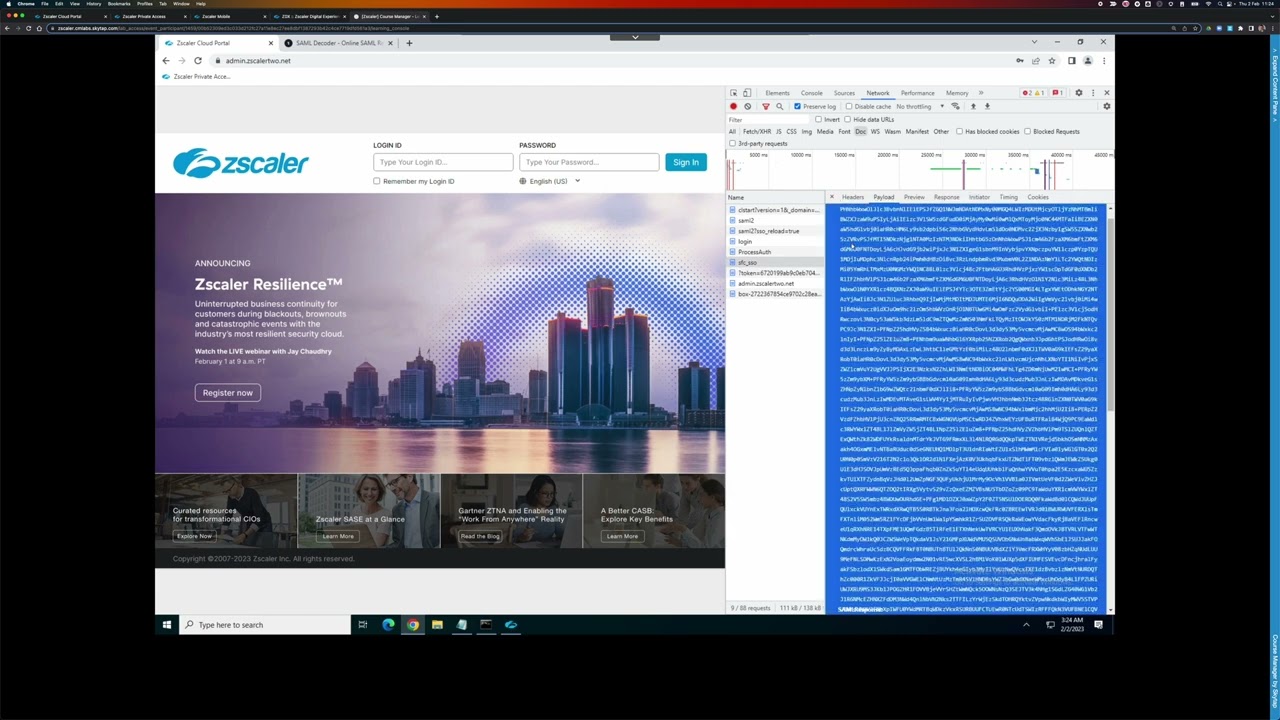Check the Invert filter checkbox
Image resolution: width=1280 pixels, height=720 pixels.
[818, 119]
